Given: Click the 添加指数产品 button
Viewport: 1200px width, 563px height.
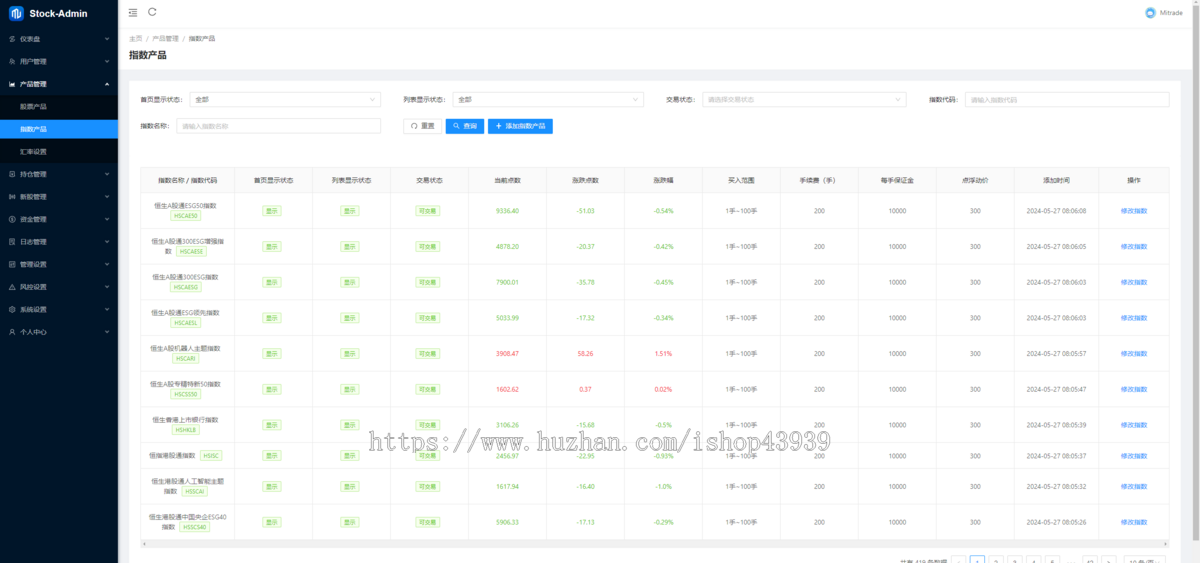Looking at the screenshot, I should (520, 126).
